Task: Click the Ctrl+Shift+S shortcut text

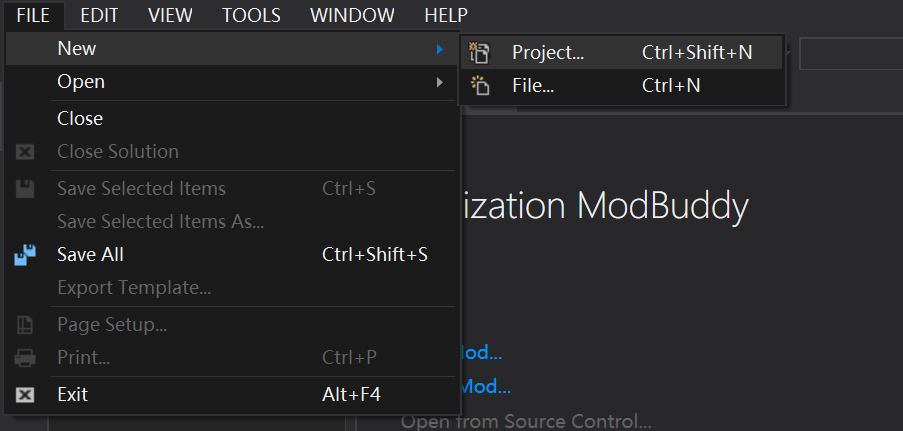Action: pyautogui.click(x=375, y=255)
